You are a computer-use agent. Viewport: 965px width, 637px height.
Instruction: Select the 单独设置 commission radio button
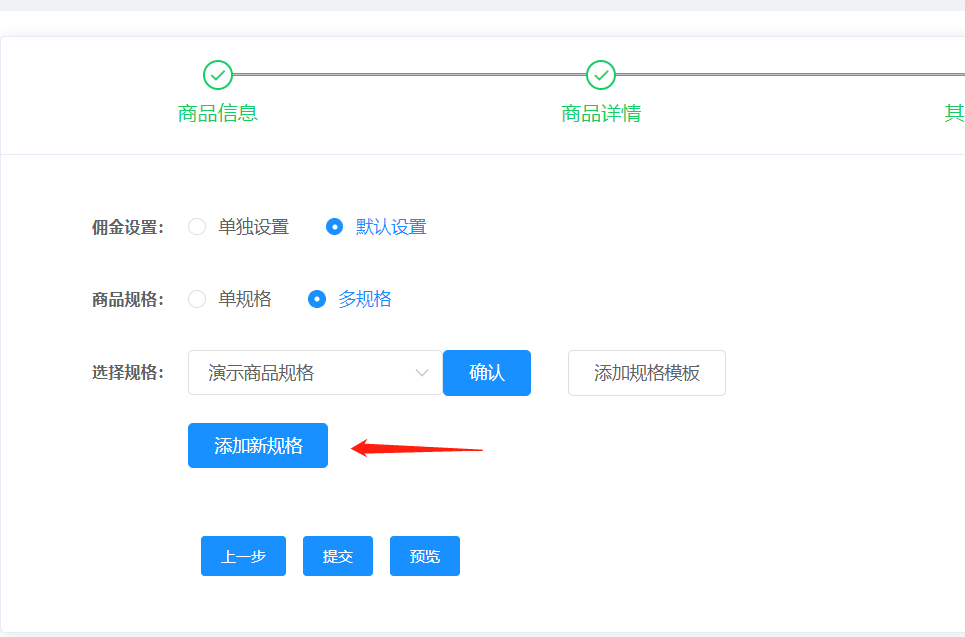pyautogui.click(x=197, y=227)
